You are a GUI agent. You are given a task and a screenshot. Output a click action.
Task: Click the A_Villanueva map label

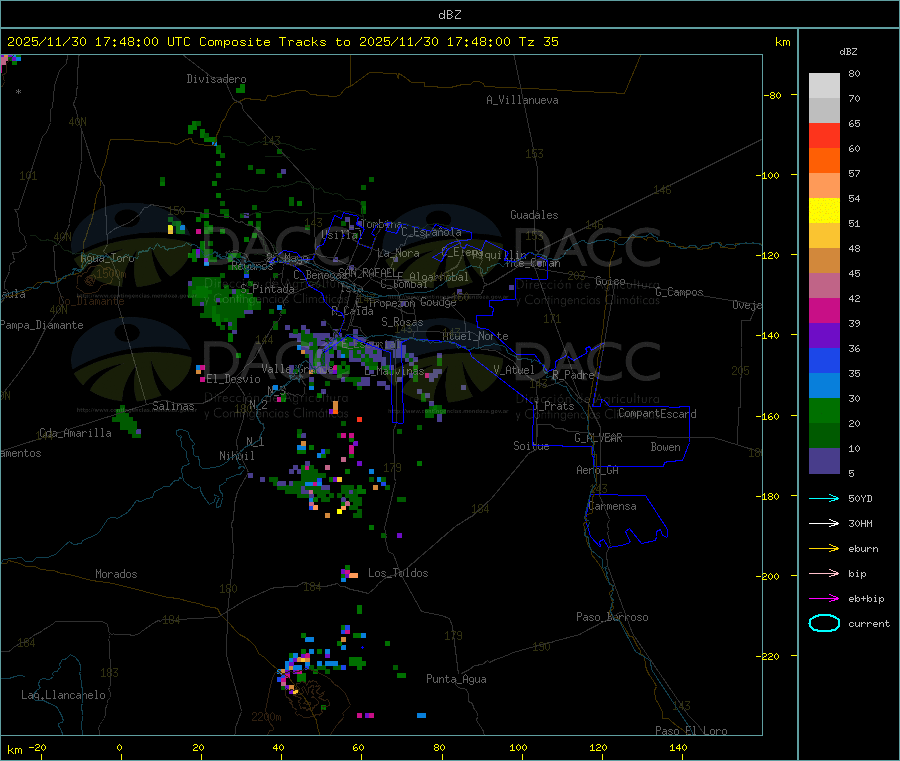click(522, 100)
